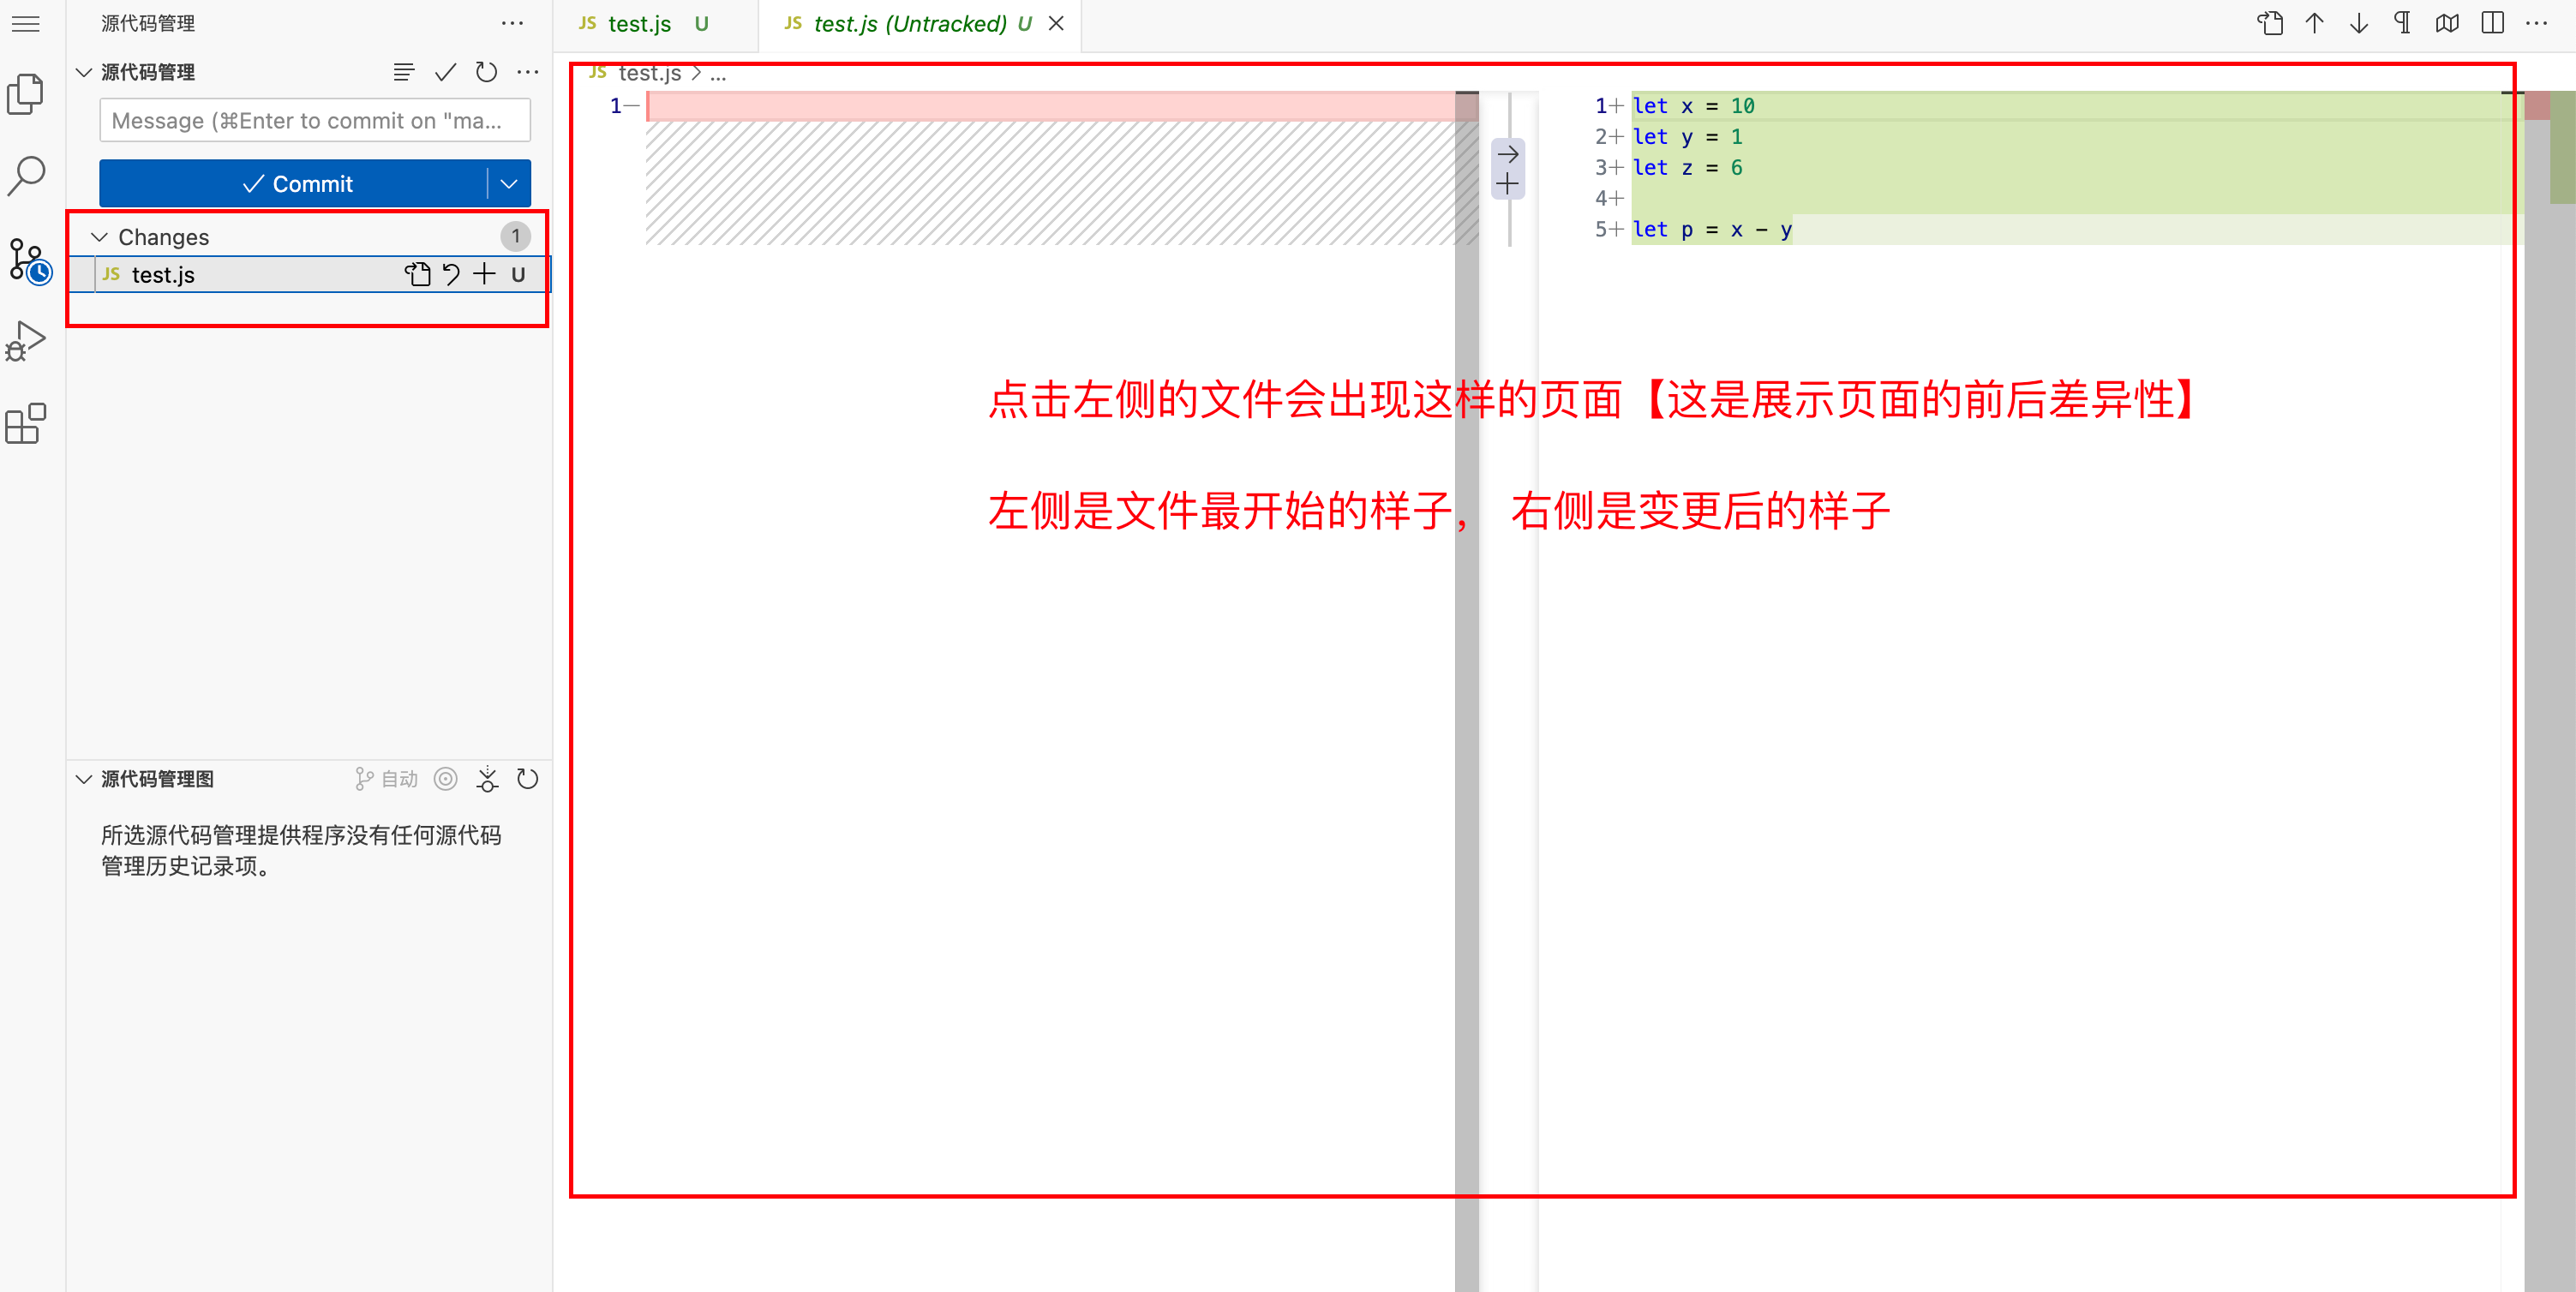
Task: Open the Explorer view in activity bar
Action: point(26,94)
